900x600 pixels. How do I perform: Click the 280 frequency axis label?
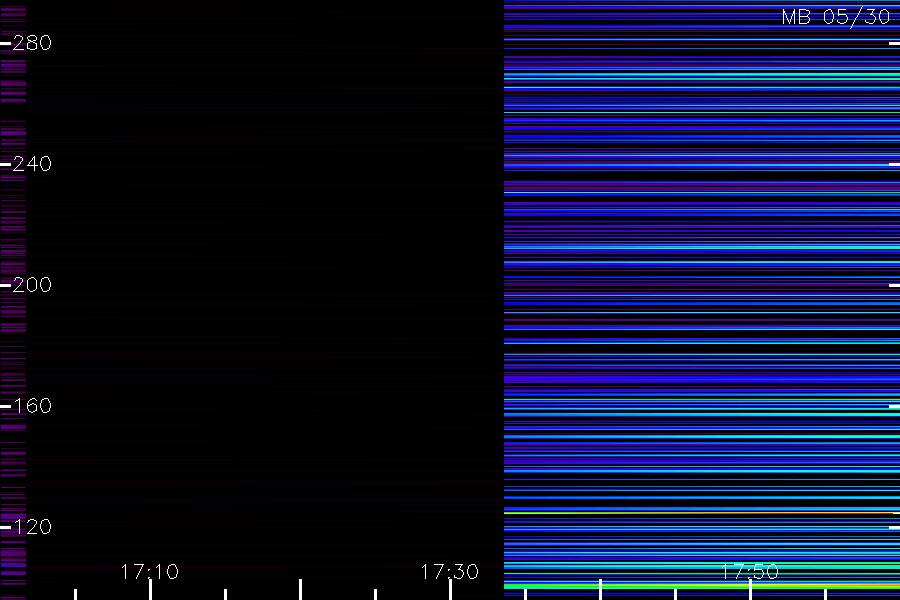click(32, 43)
